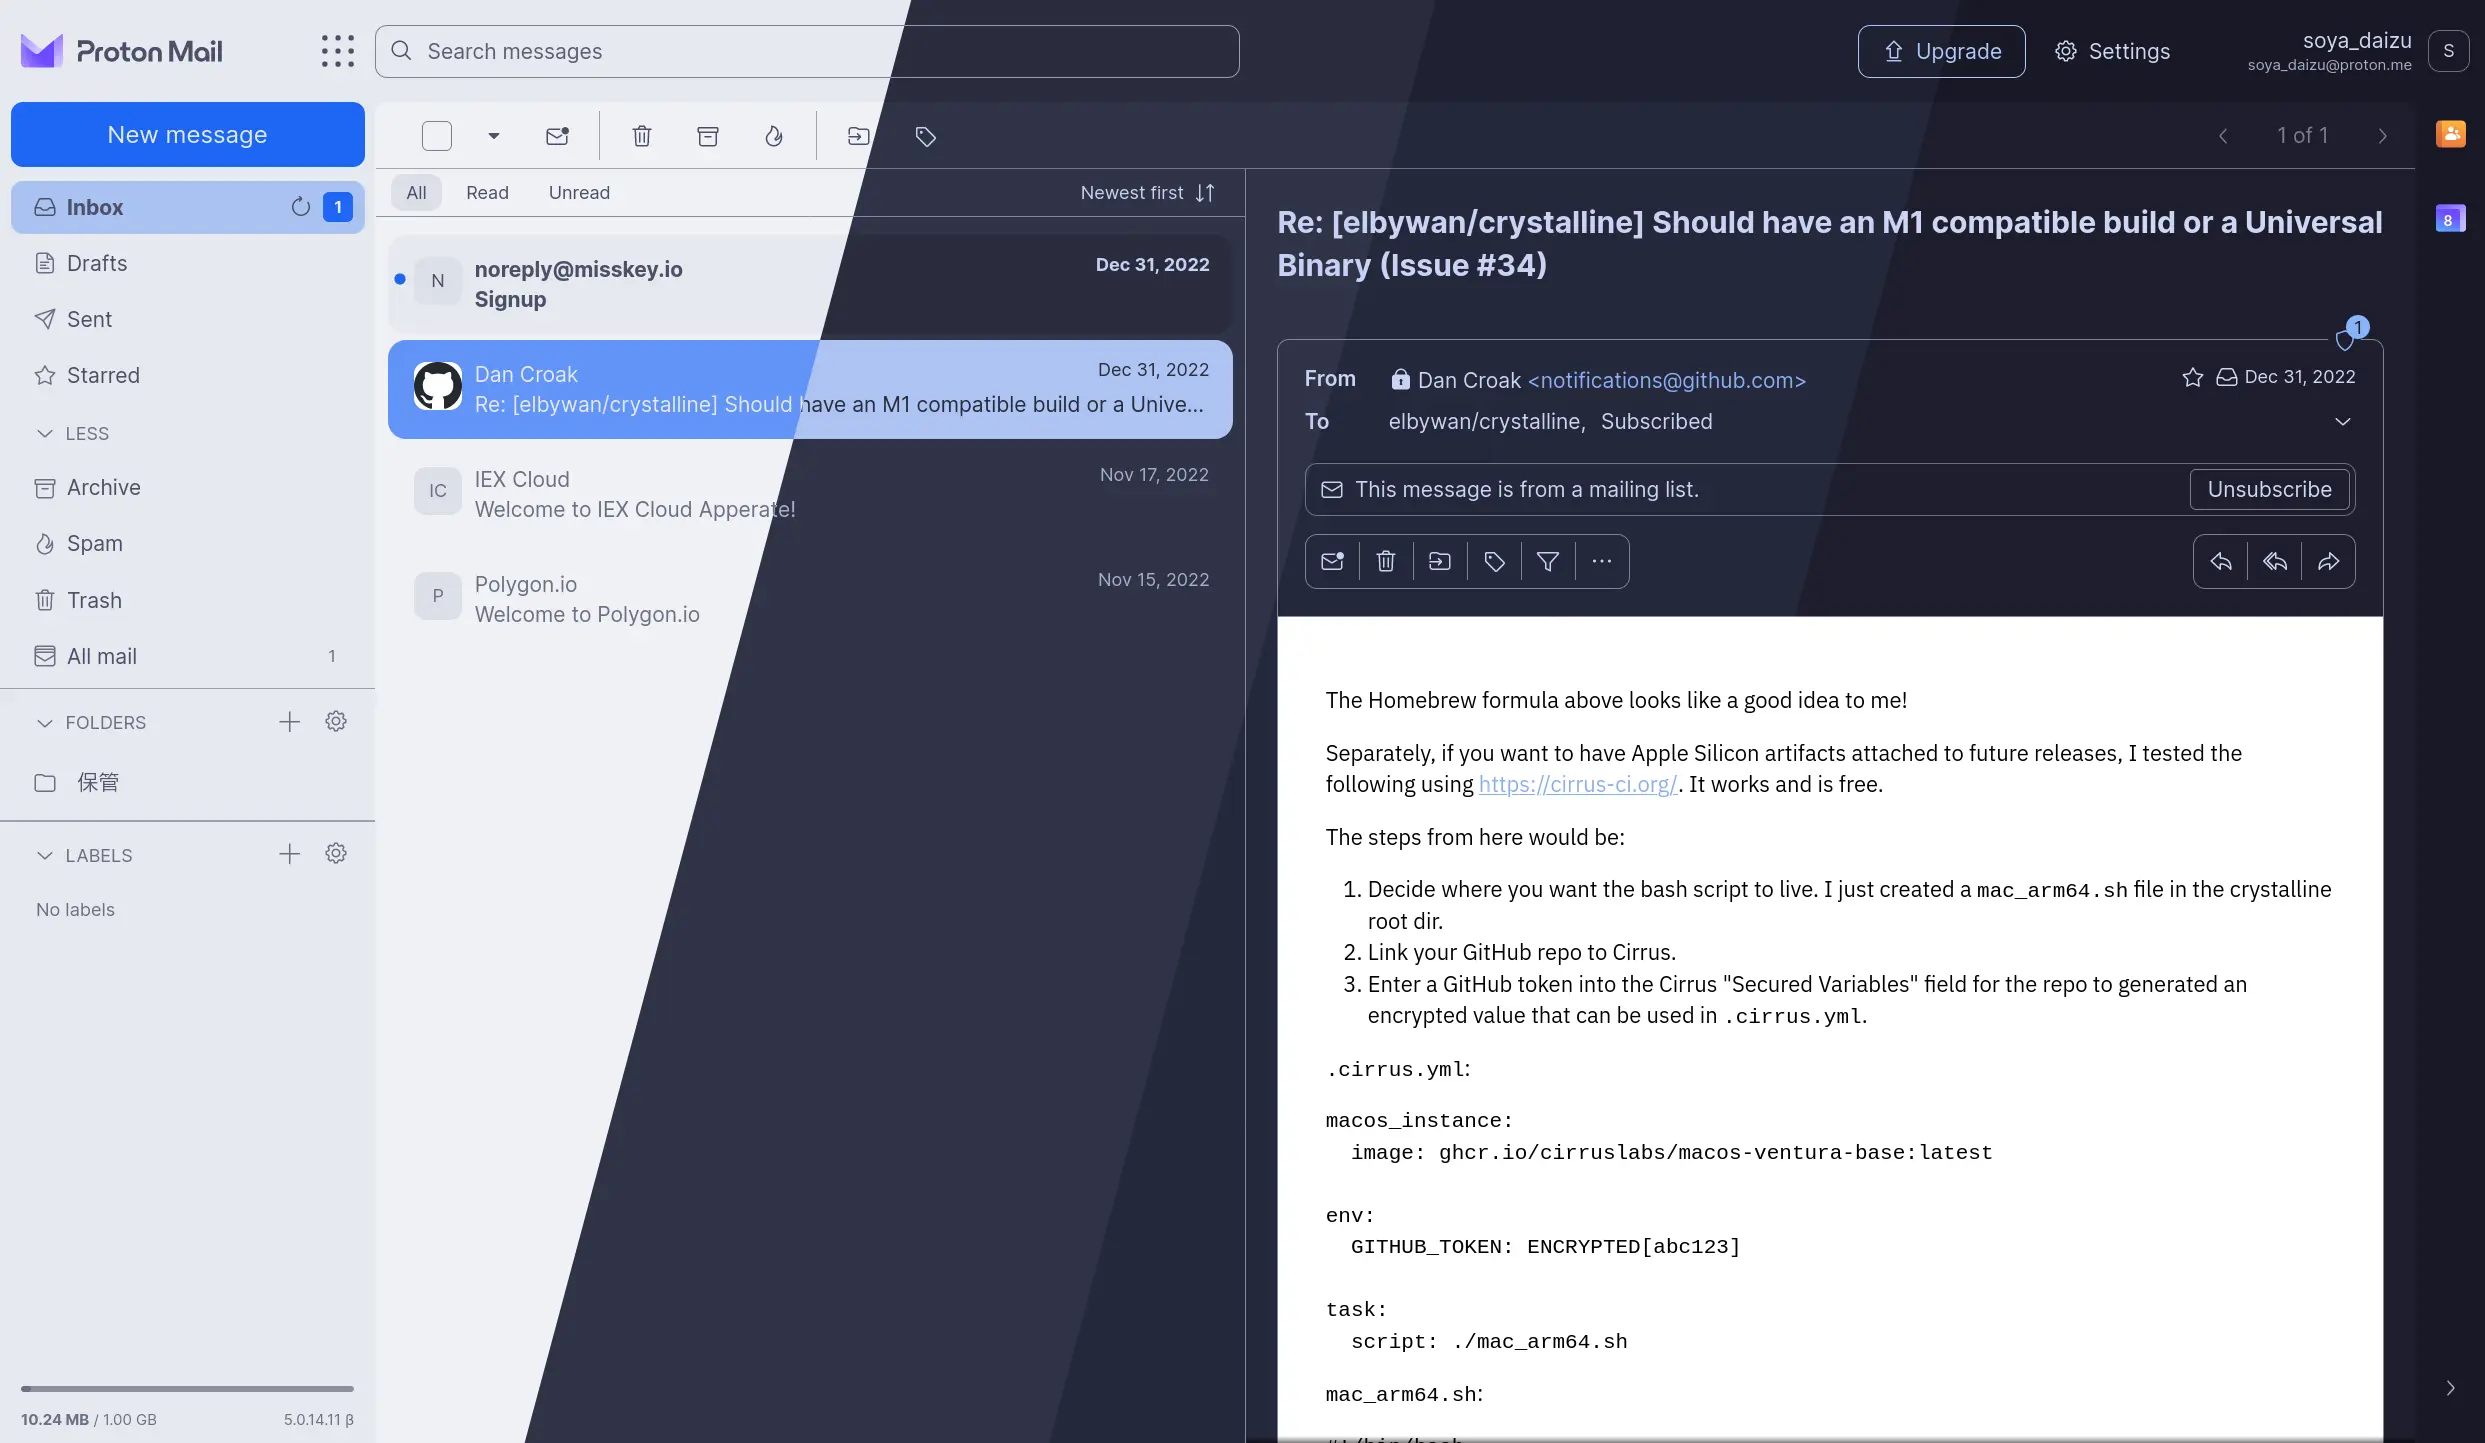Open the Starred folder

pos(188,375)
